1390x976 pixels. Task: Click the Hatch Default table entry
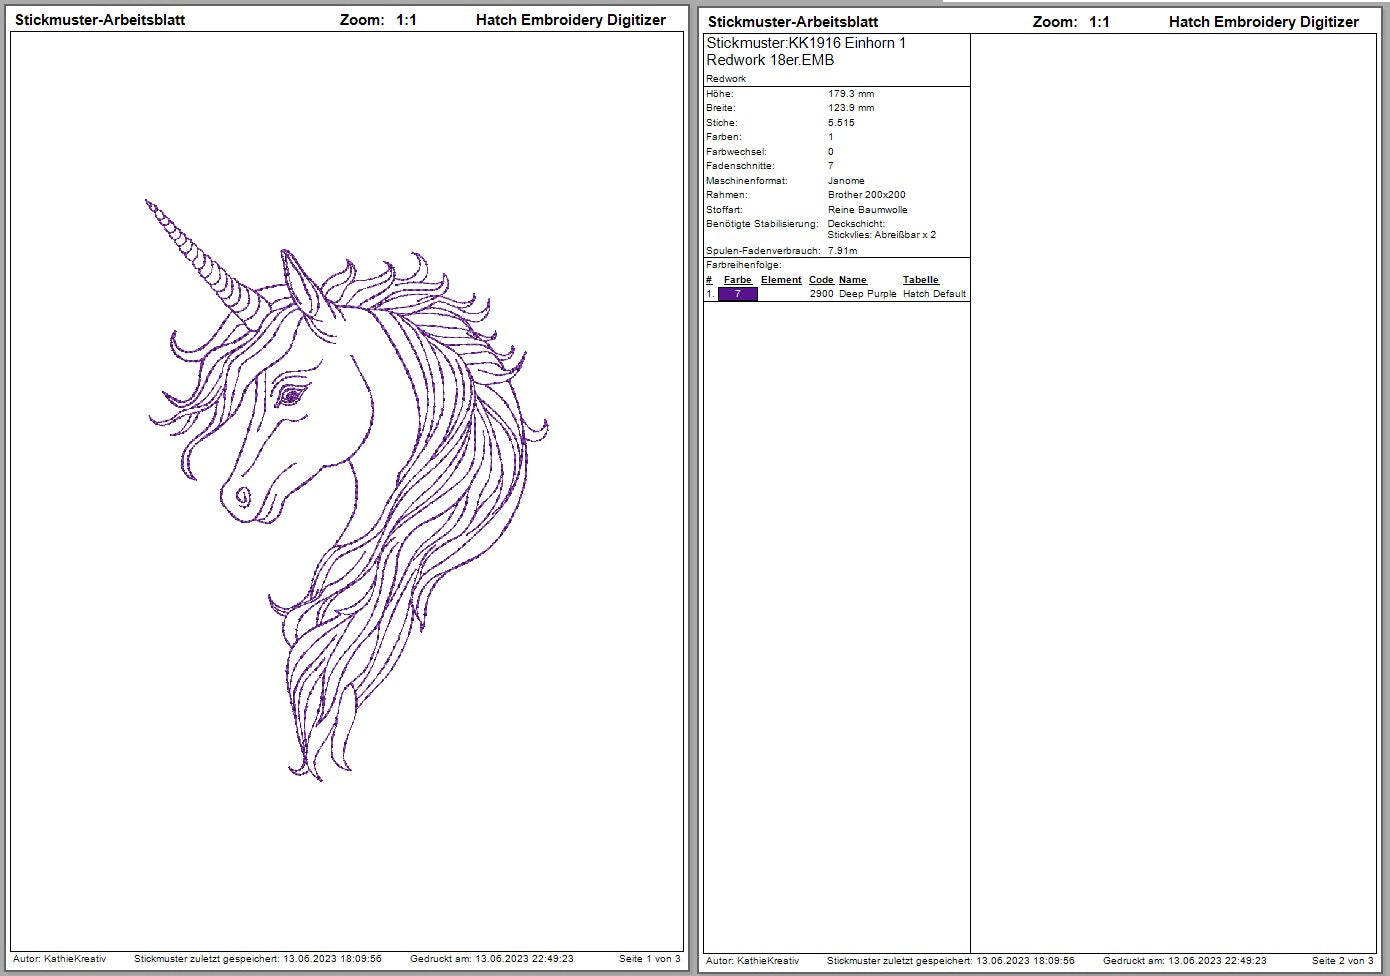tap(934, 294)
